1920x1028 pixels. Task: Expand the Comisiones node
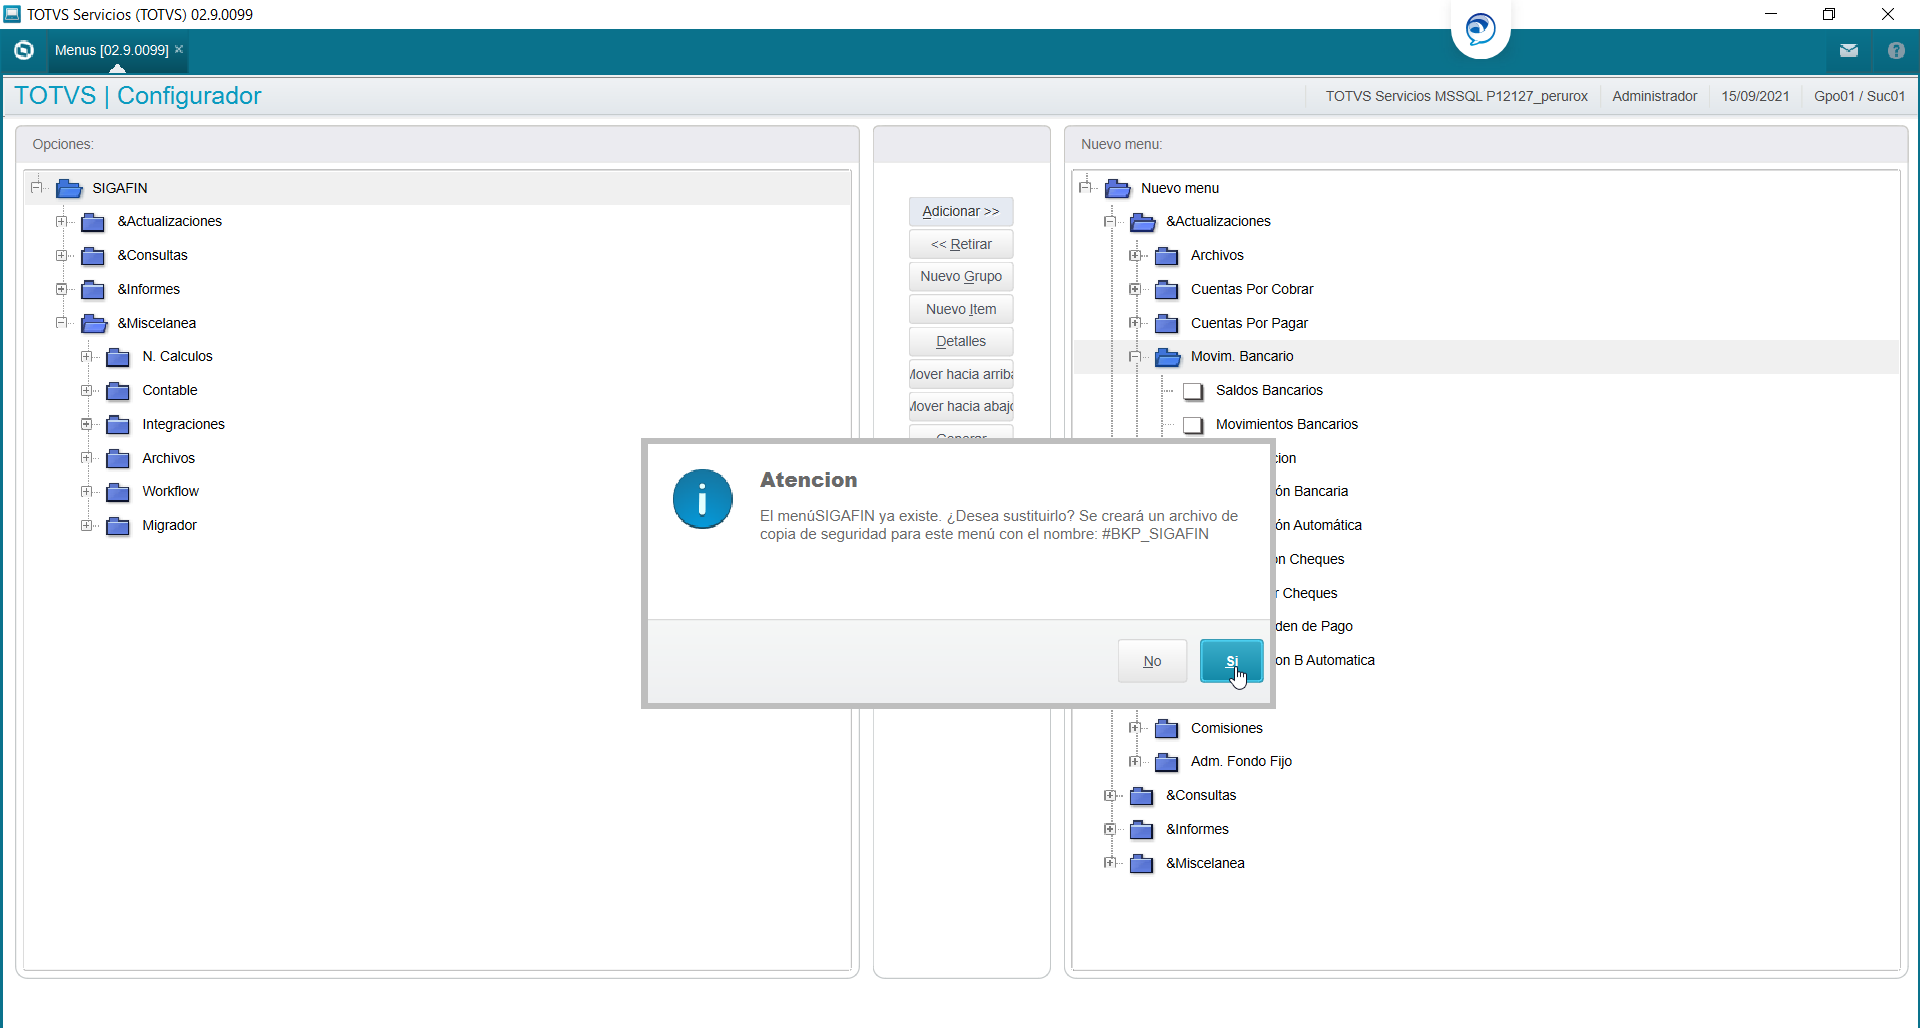point(1135,728)
